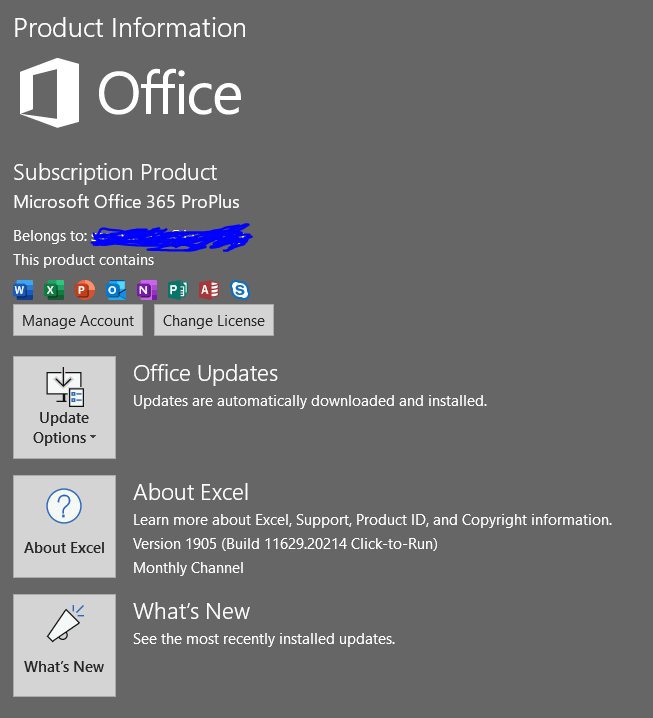
Task: Click the Excel app icon
Action: (54, 290)
